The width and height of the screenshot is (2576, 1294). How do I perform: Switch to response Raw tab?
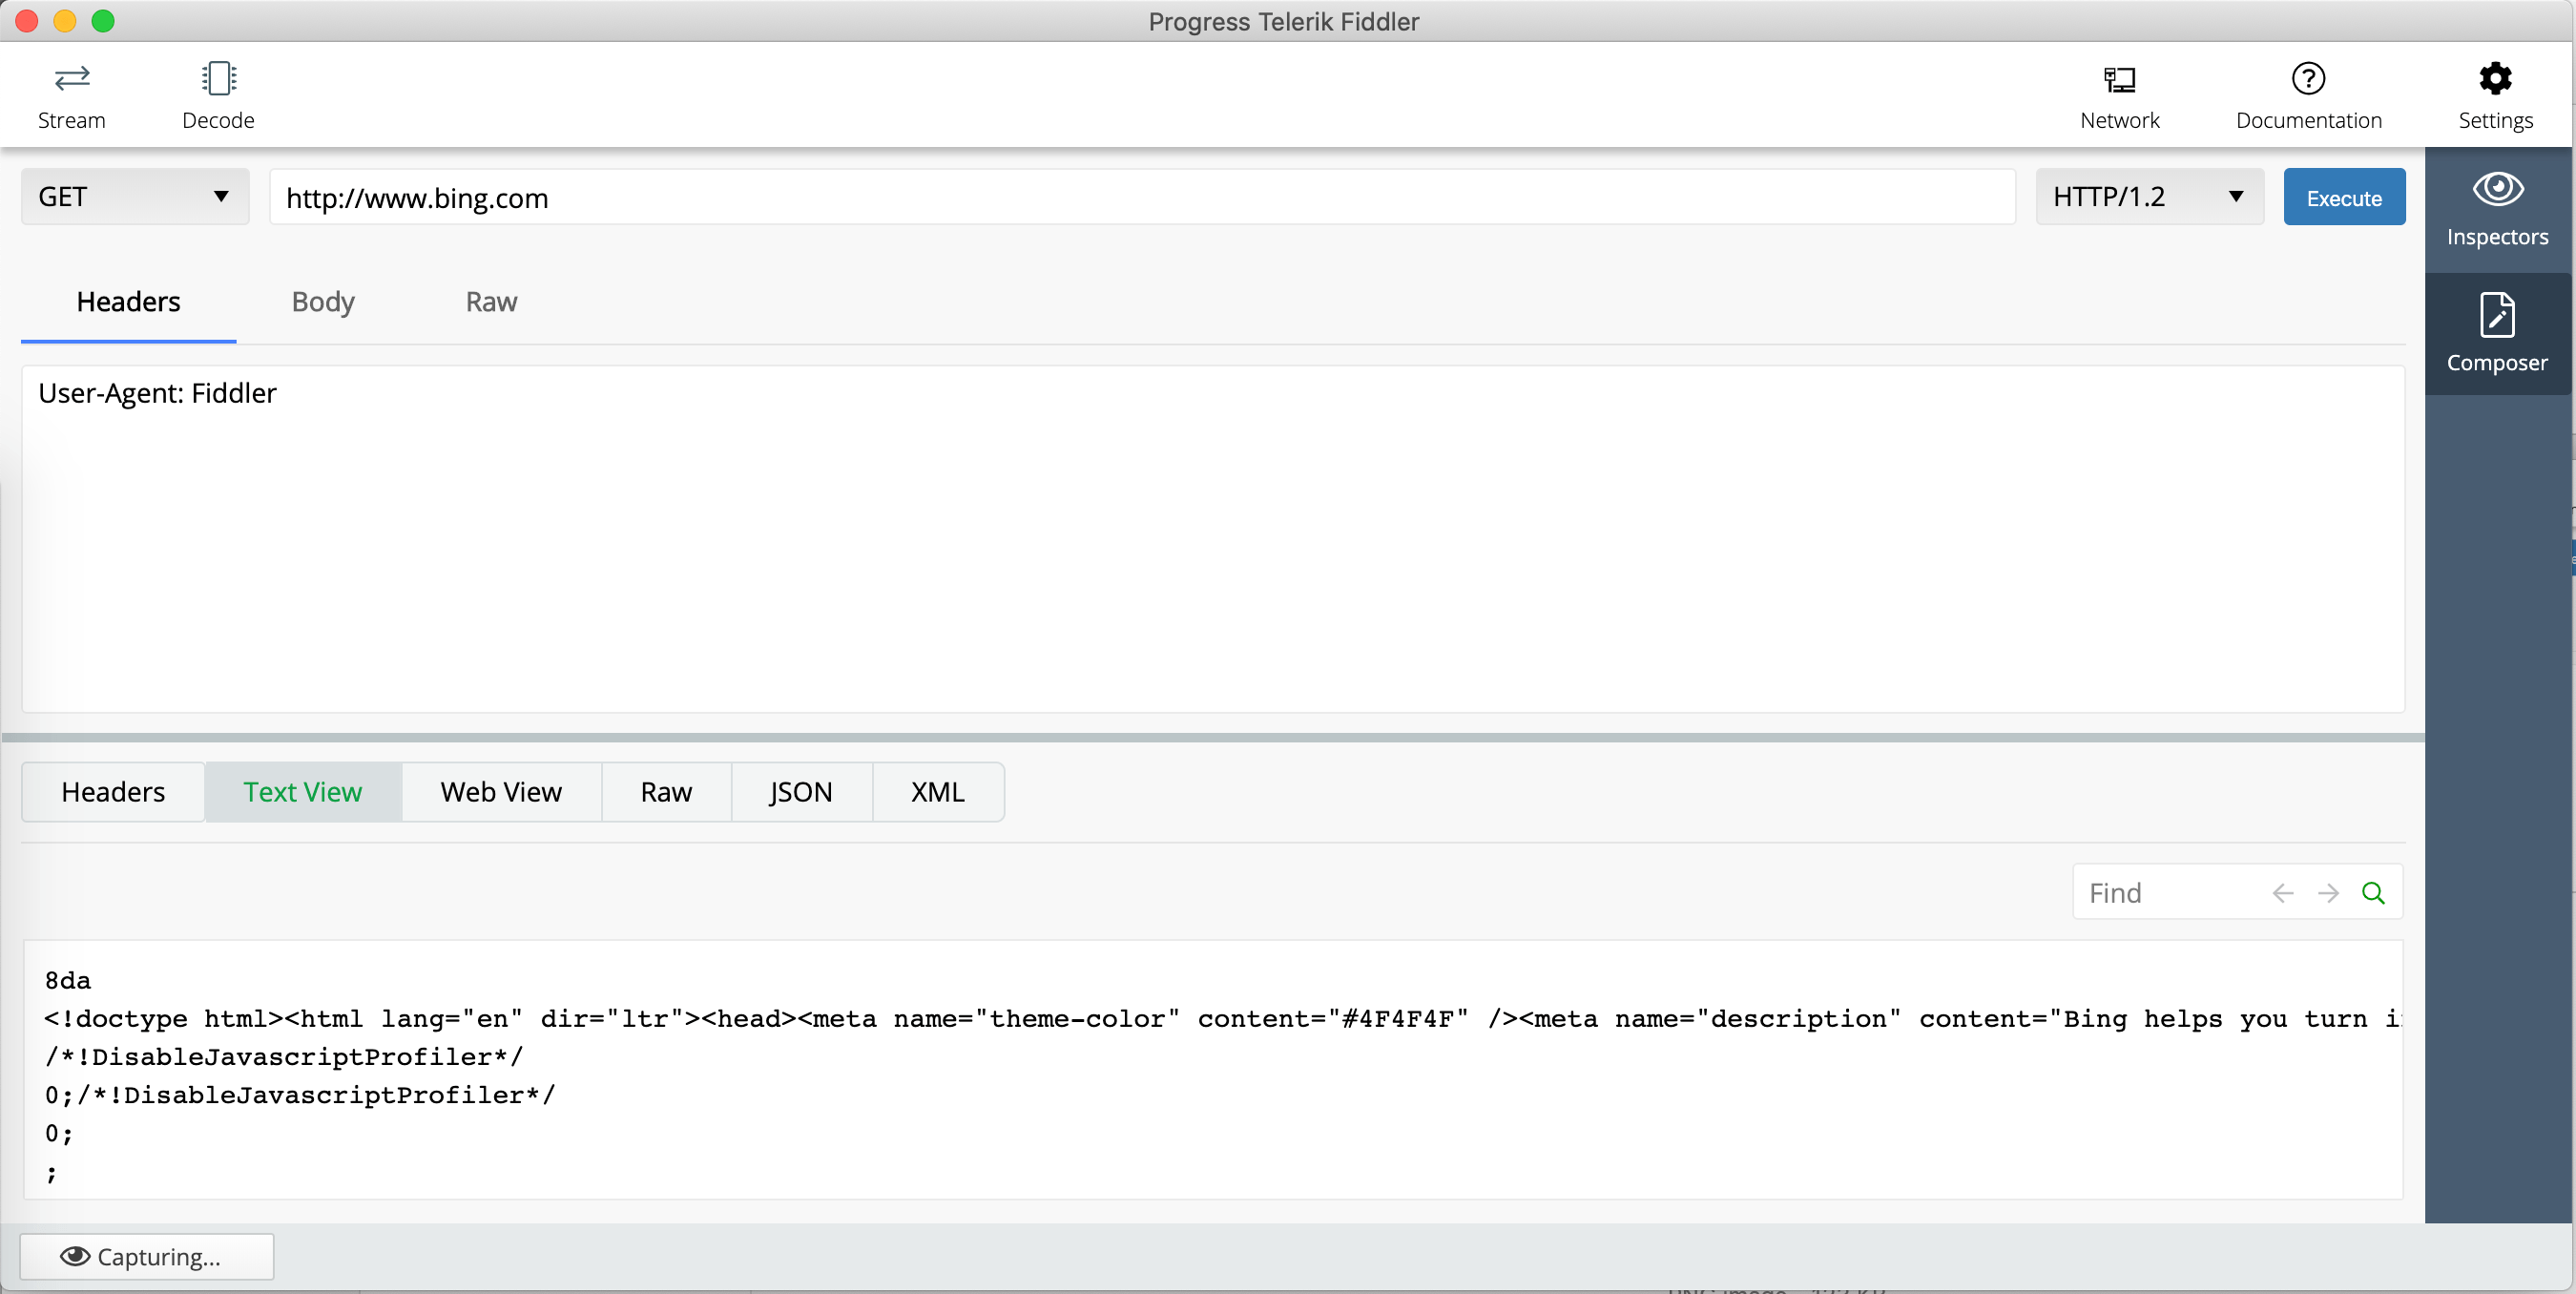coord(666,792)
